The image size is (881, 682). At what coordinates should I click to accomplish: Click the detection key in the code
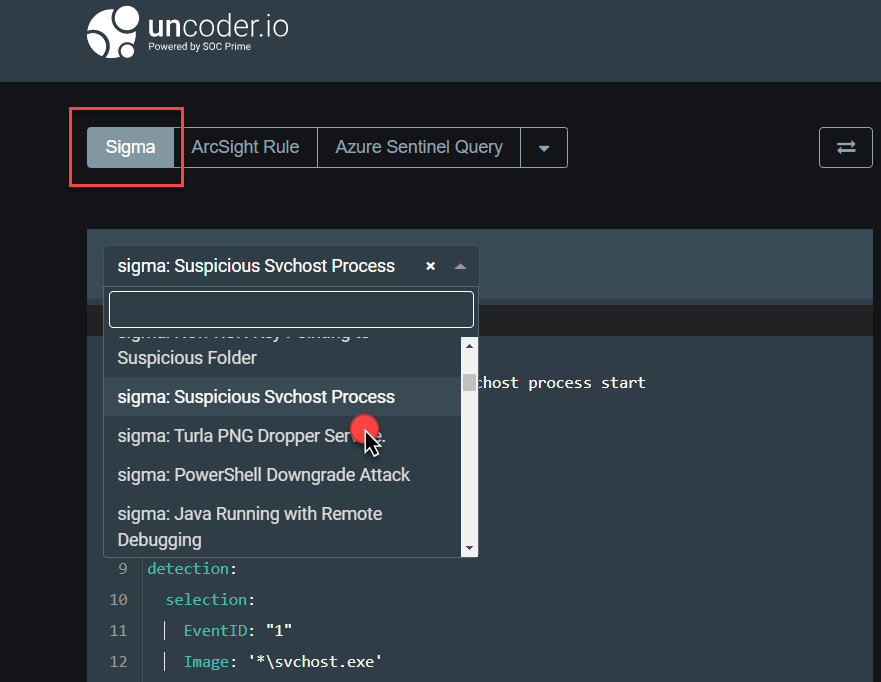pyautogui.click(x=188, y=569)
